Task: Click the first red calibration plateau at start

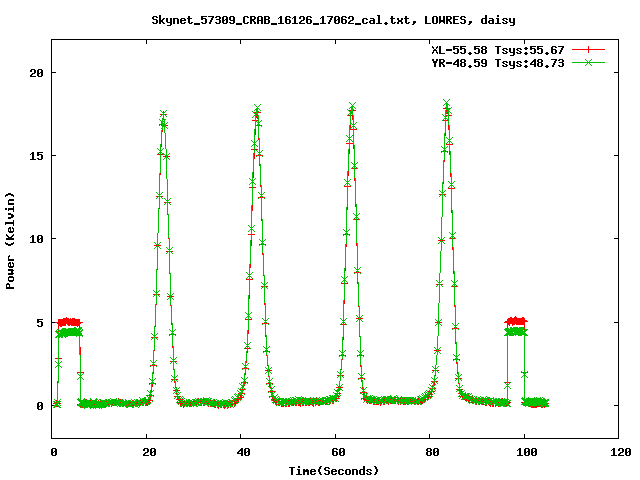Action: point(69,322)
